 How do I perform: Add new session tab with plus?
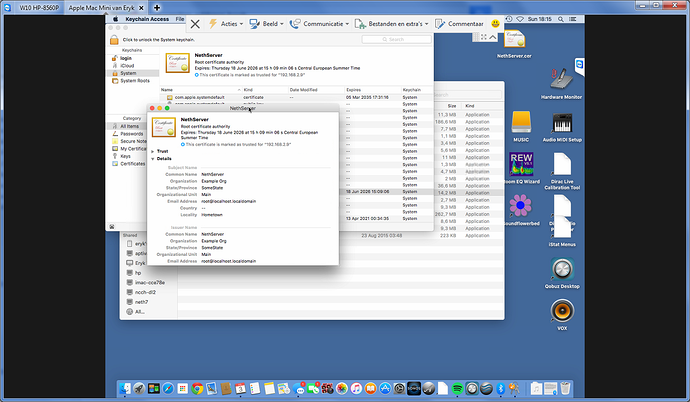pyautogui.click(x=157, y=7)
